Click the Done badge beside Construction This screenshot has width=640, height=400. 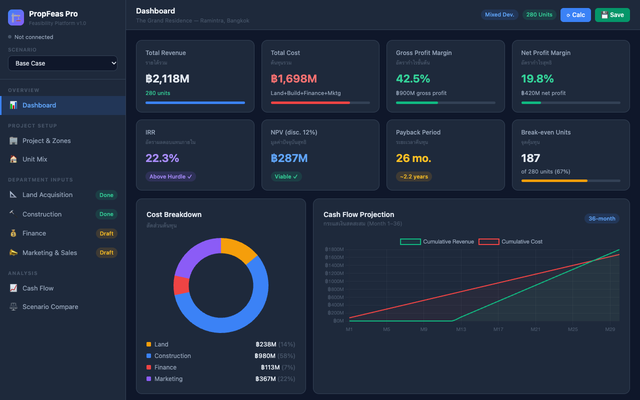coord(106,214)
